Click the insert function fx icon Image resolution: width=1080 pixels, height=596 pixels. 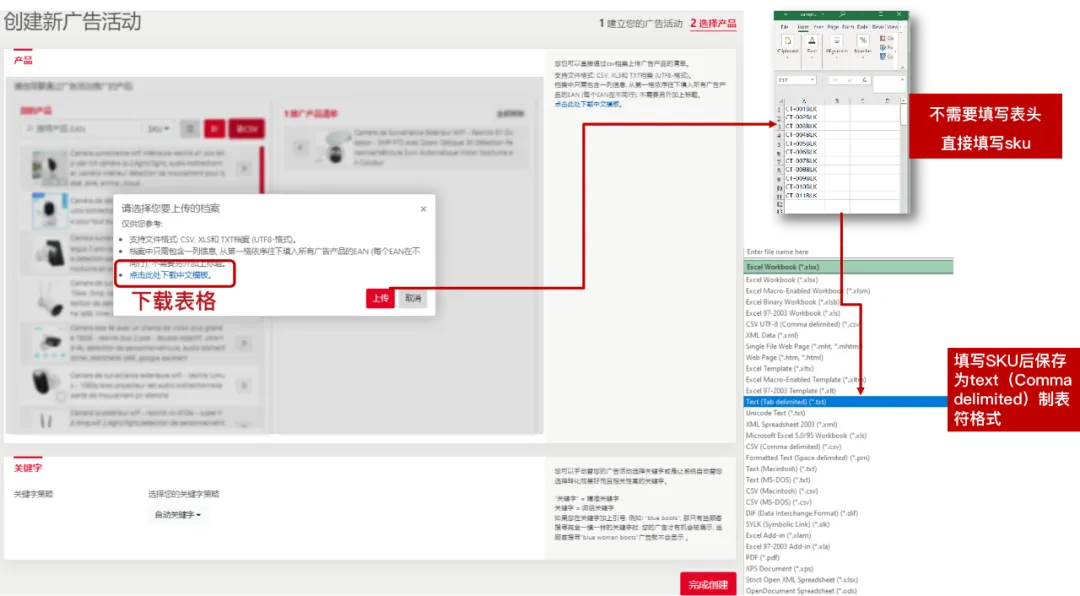(864, 80)
